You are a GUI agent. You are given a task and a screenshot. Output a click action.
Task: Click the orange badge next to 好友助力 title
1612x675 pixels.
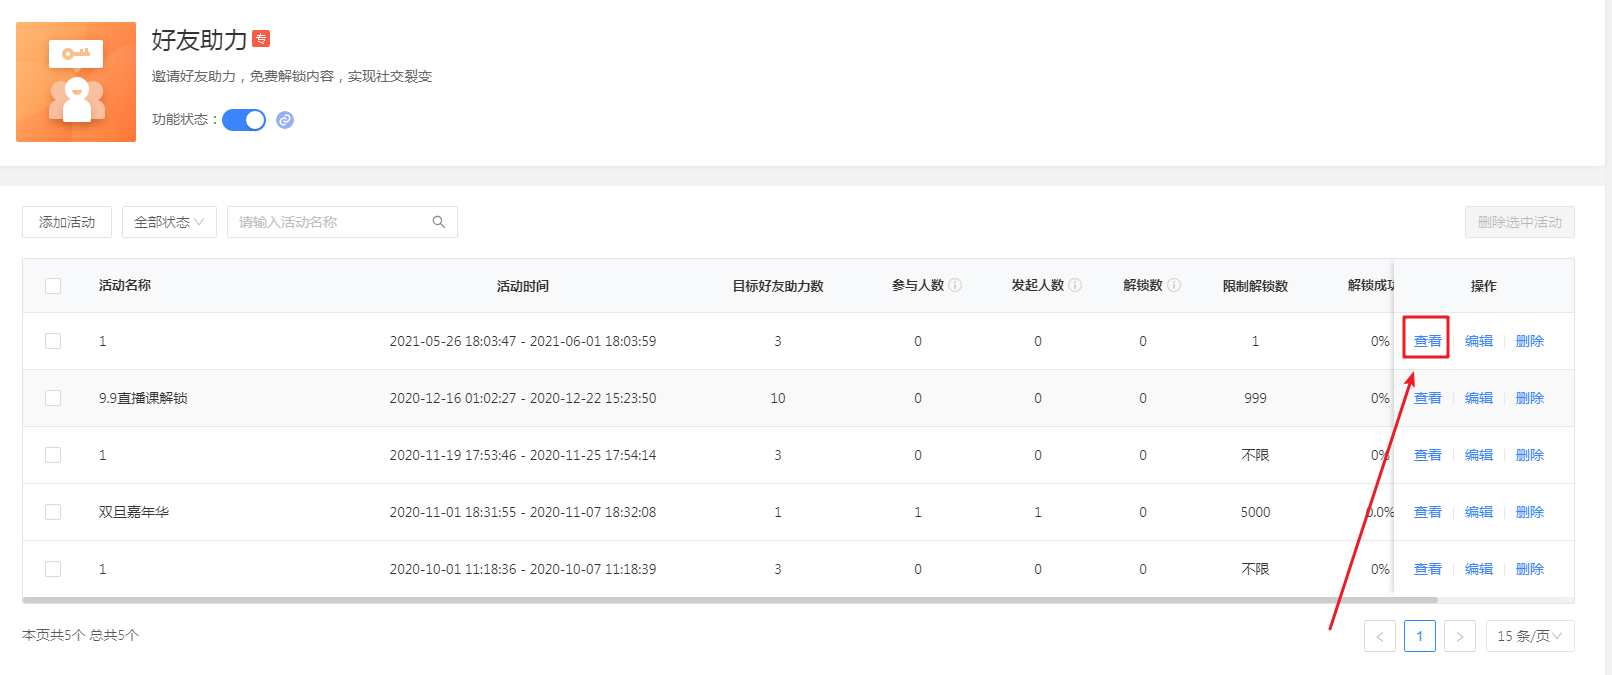(261, 39)
